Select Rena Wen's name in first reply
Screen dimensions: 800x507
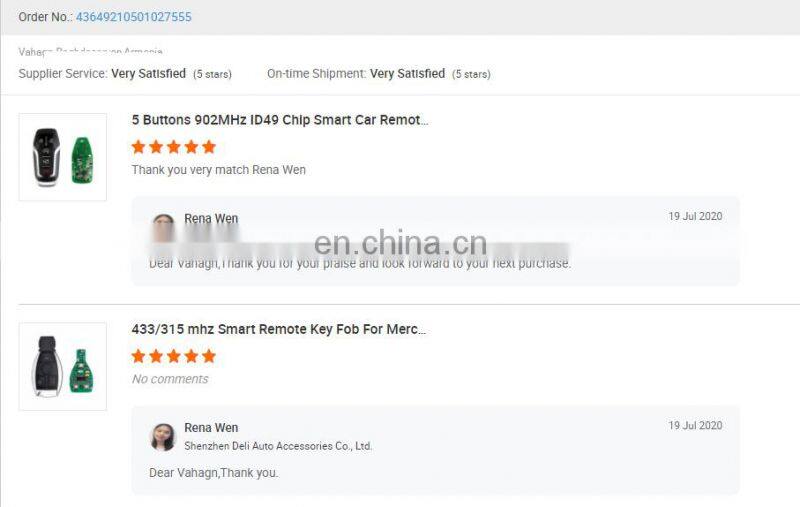(x=211, y=218)
